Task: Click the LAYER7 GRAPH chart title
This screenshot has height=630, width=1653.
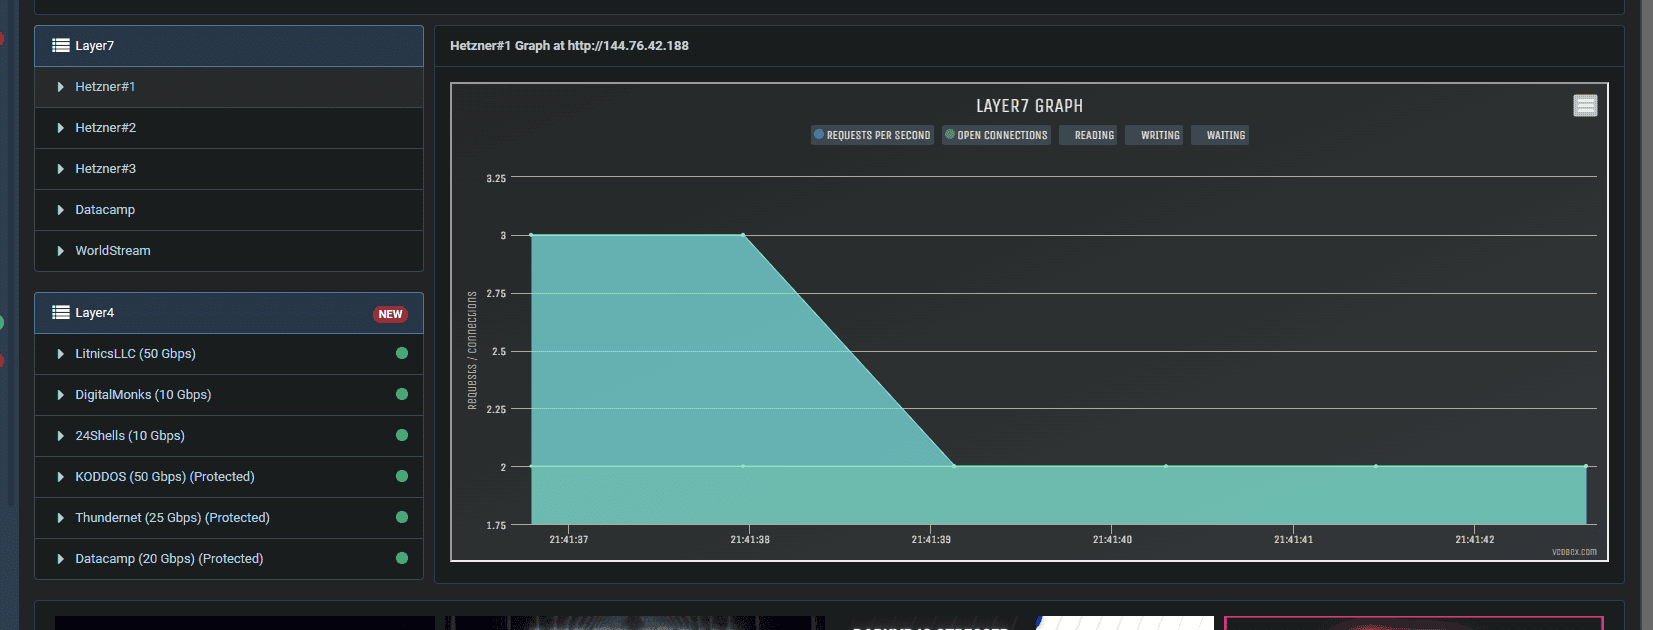Action: click(1029, 106)
